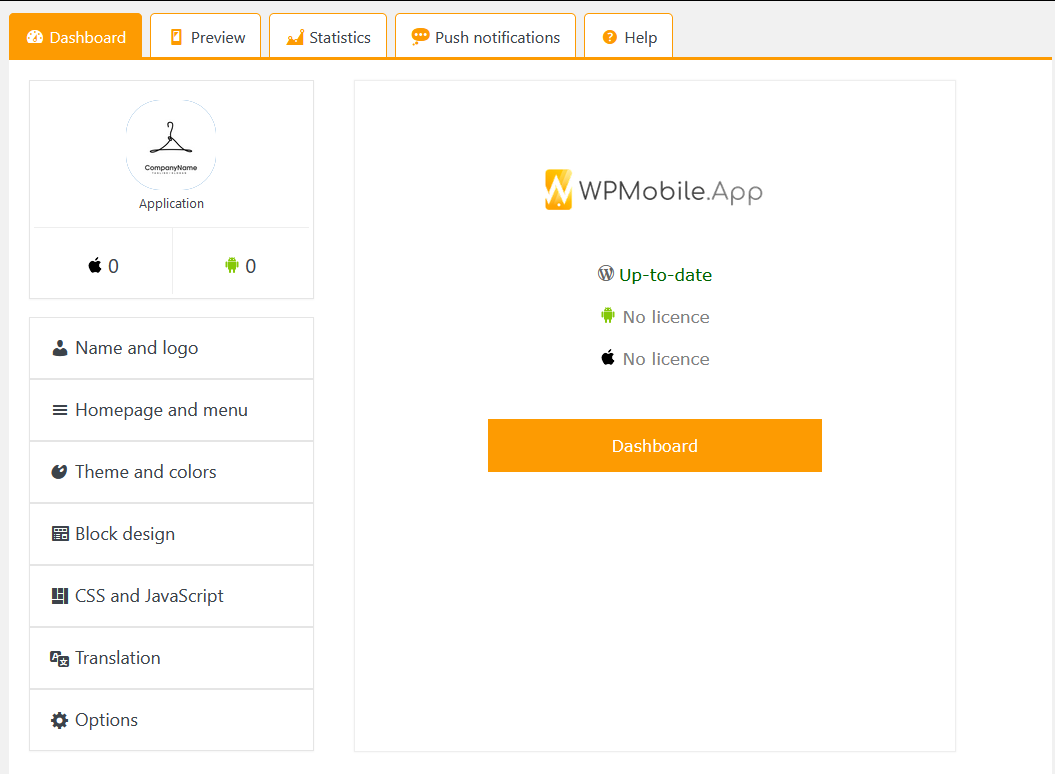Select the Dashboard tab

tap(76, 37)
